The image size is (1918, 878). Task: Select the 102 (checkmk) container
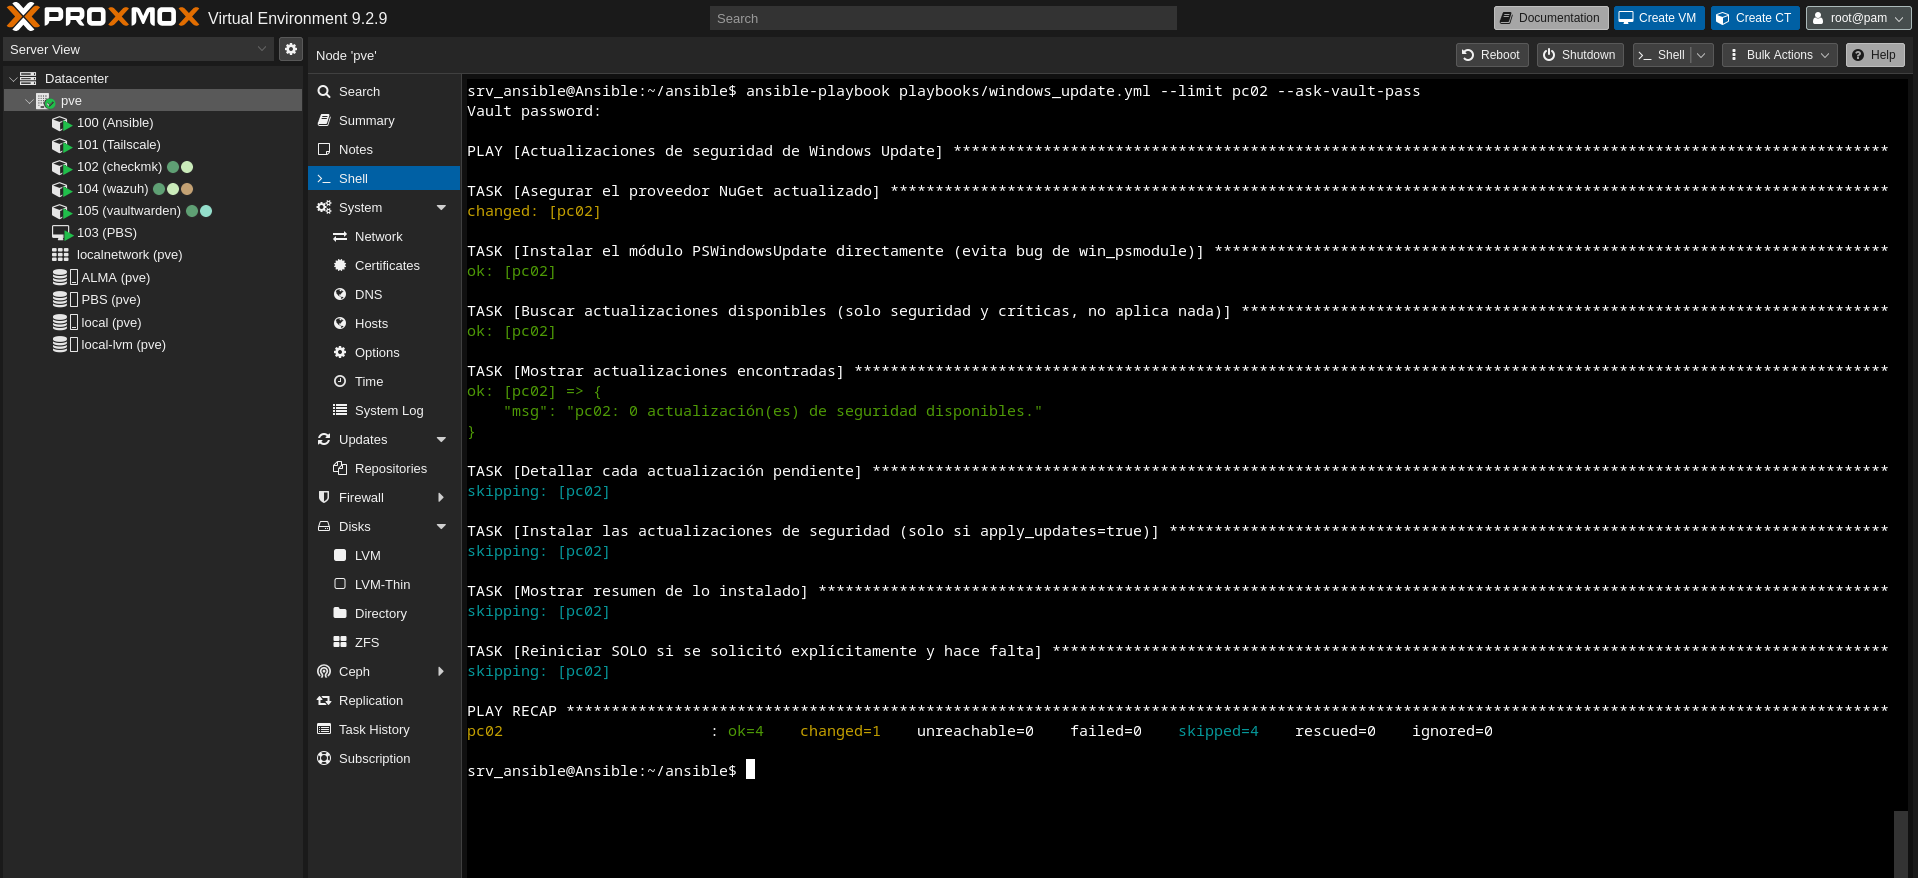[x=119, y=167]
